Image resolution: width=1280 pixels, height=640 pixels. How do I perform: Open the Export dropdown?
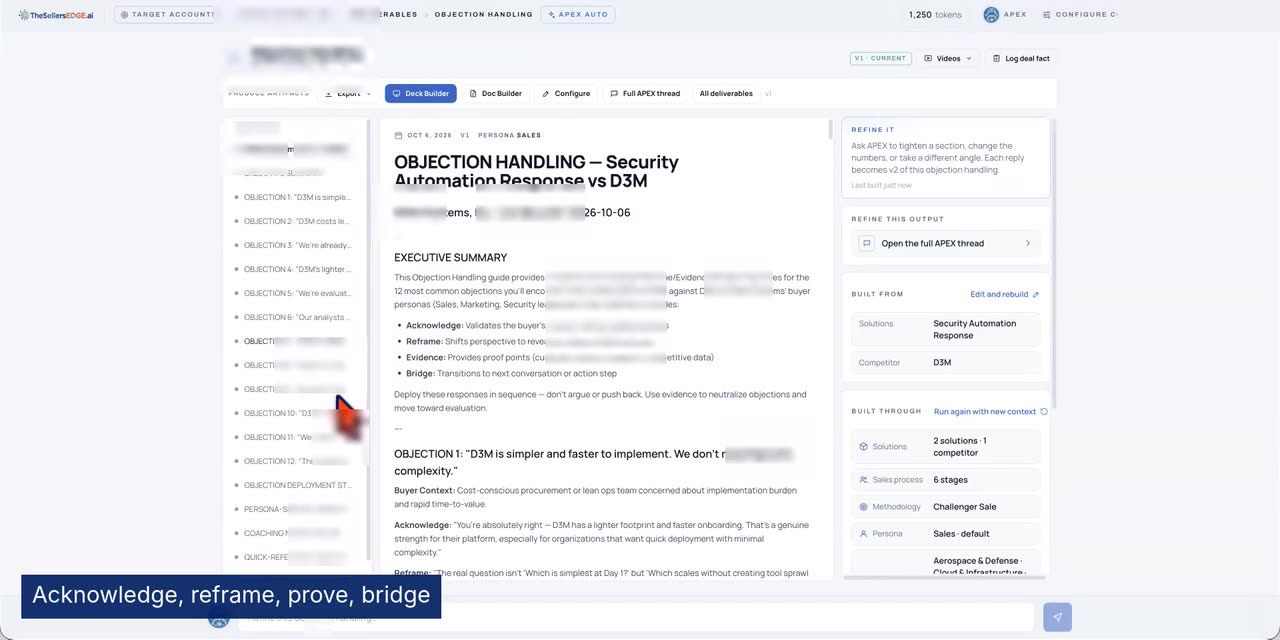(348, 94)
